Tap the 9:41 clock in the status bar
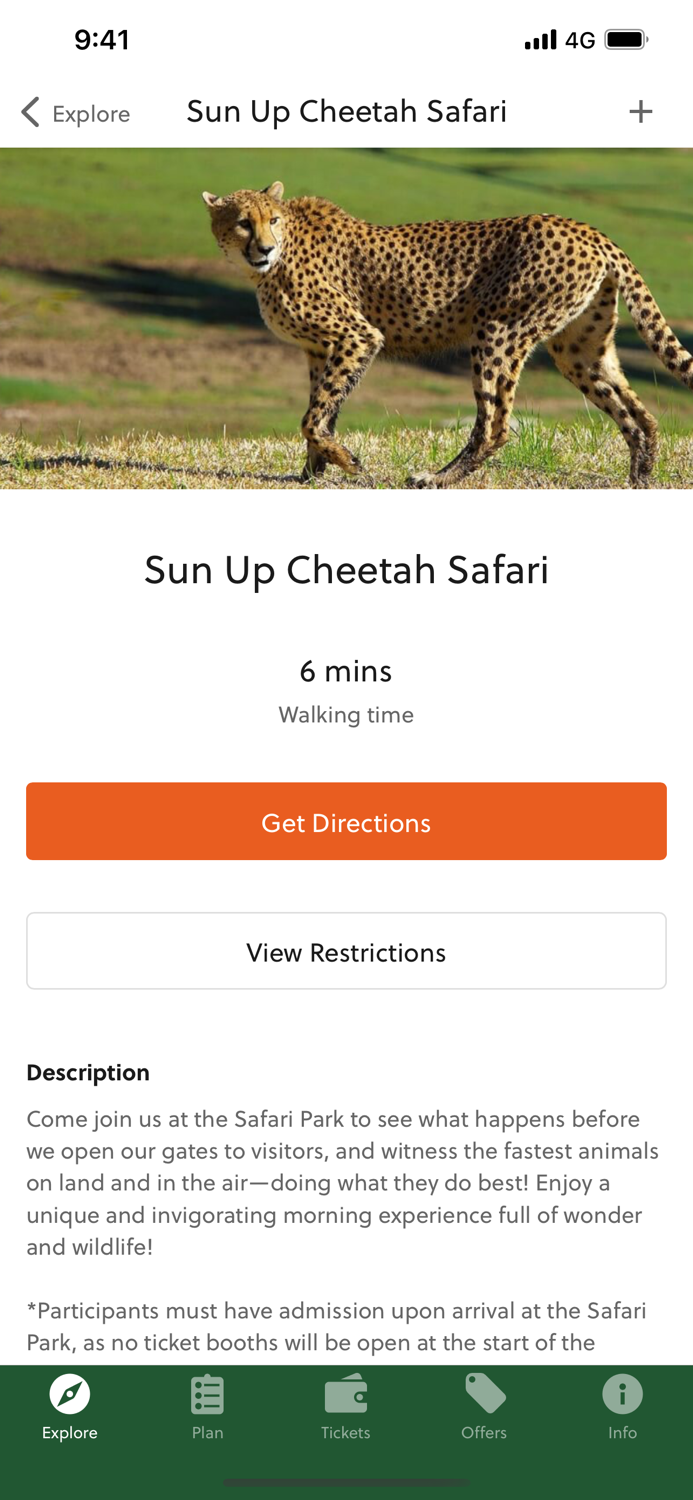693x1500 pixels. pos(103,40)
